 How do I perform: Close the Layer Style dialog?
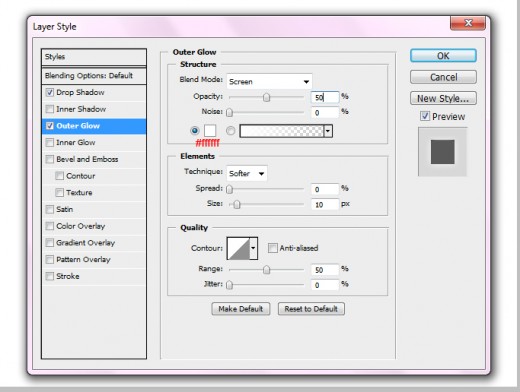pyautogui.click(x=468, y=23)
